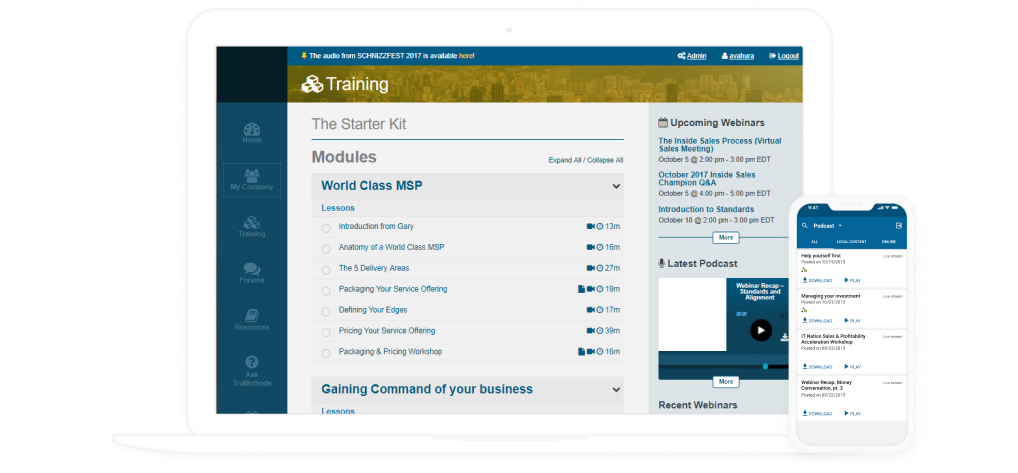
Task: Play the Managing your investment podcast
Action: [852, 321]
